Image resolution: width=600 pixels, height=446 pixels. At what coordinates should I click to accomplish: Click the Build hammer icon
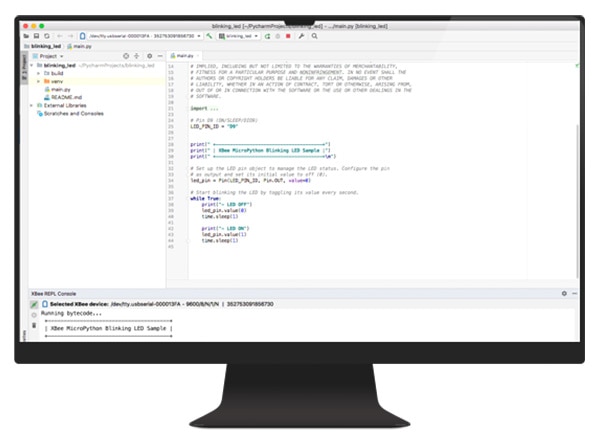208,35
